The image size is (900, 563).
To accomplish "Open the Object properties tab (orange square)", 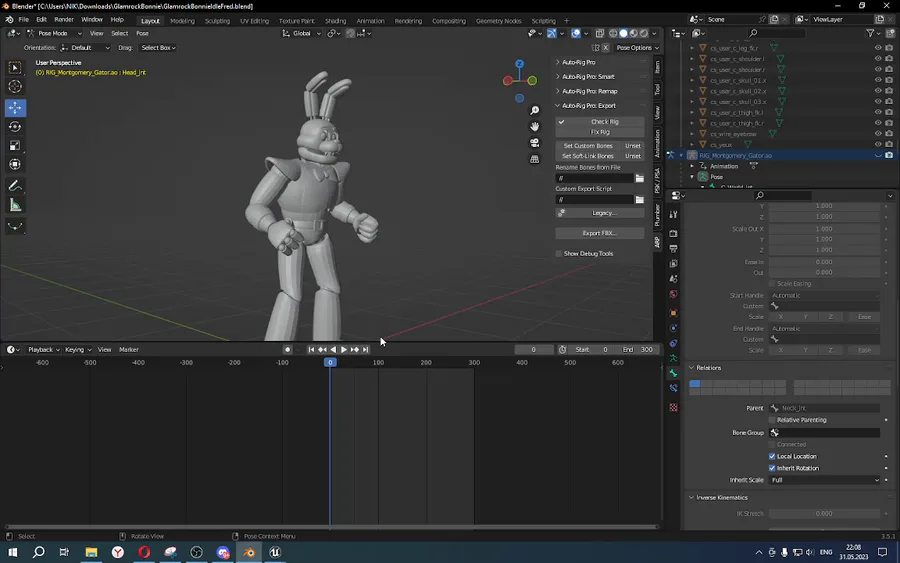I will 673,313.
